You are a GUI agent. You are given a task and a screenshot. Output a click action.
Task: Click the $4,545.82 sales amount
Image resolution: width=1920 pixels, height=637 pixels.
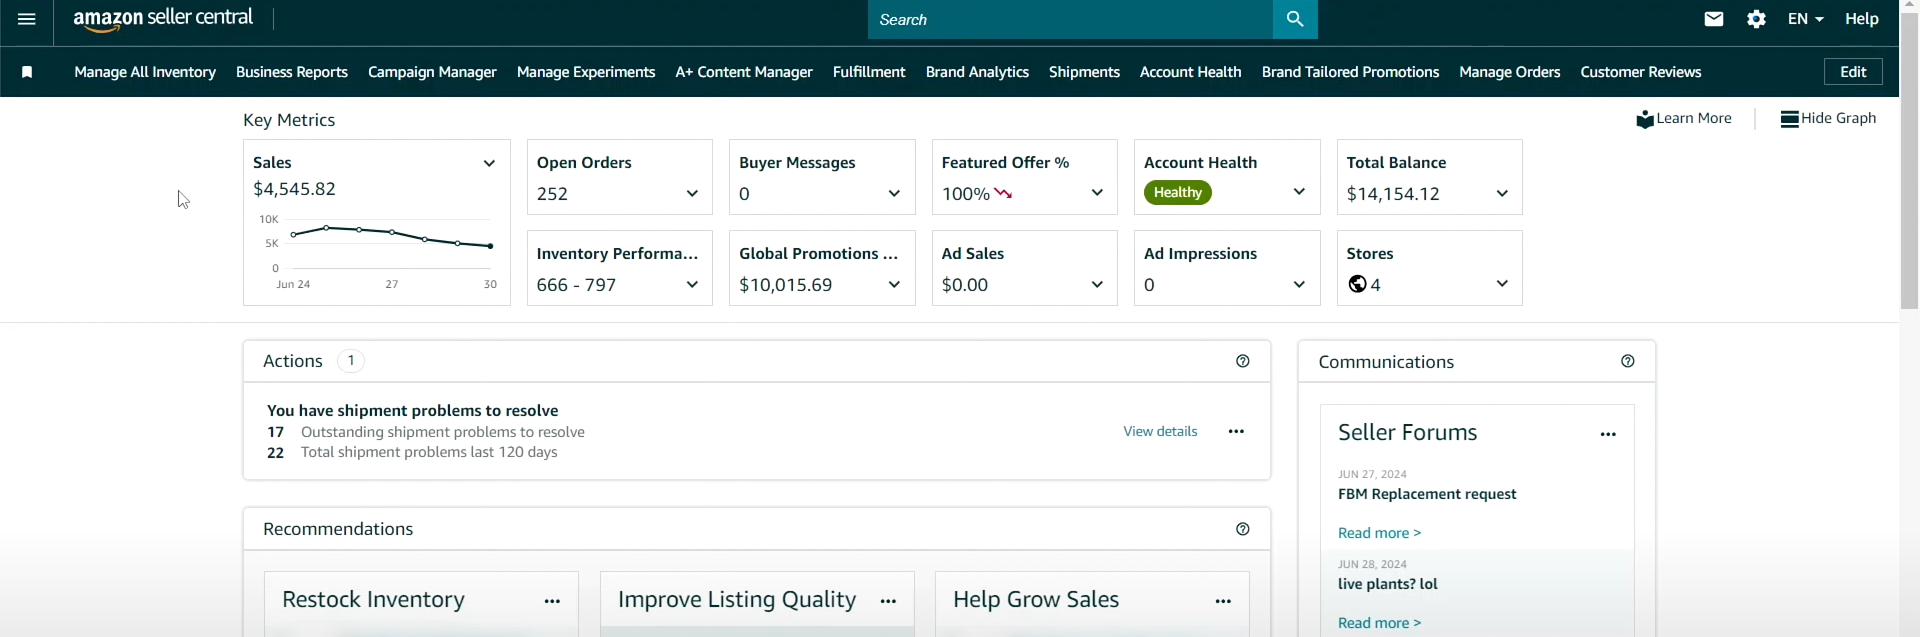pos(294,189)
